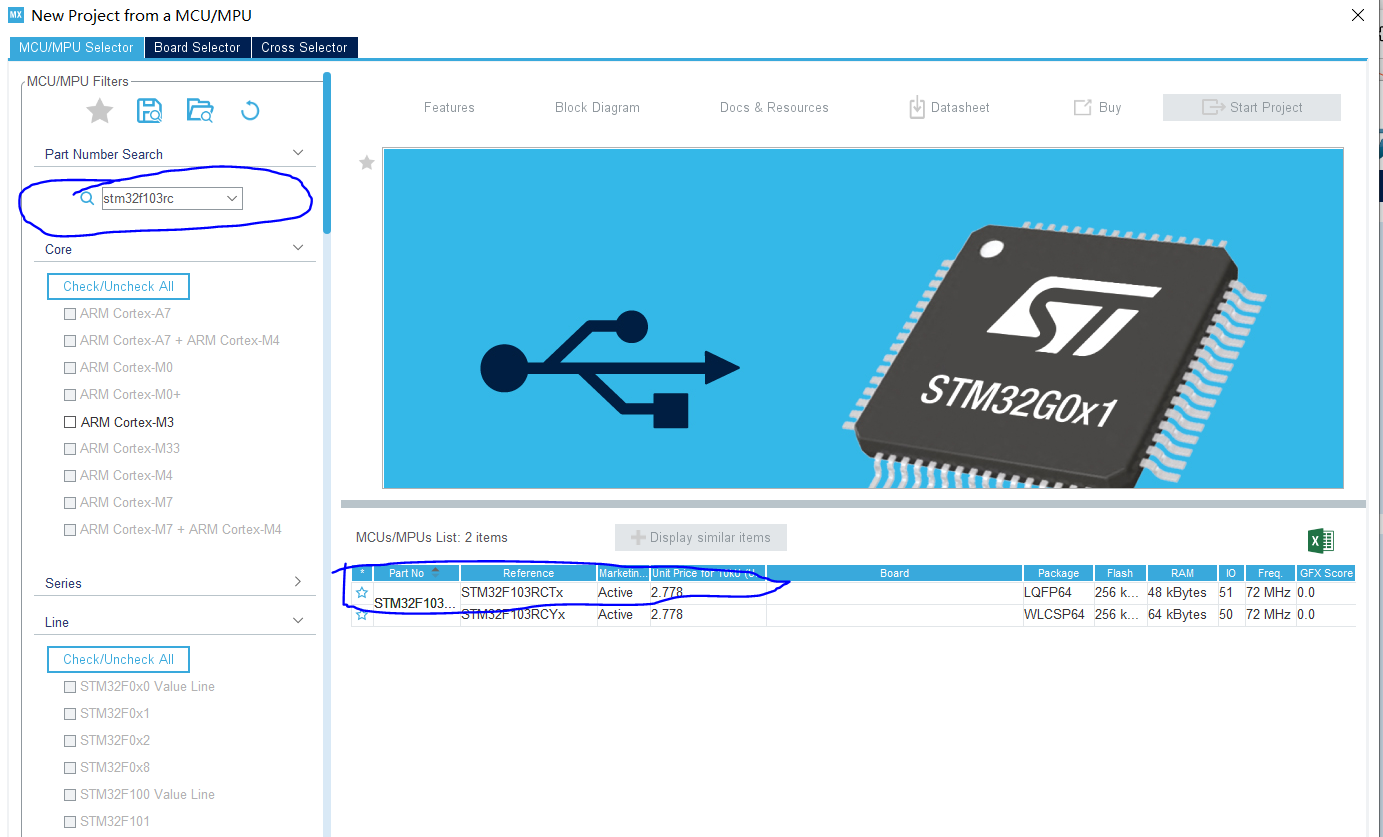Check the ARM Cortex-M0 checkbox

70,367
